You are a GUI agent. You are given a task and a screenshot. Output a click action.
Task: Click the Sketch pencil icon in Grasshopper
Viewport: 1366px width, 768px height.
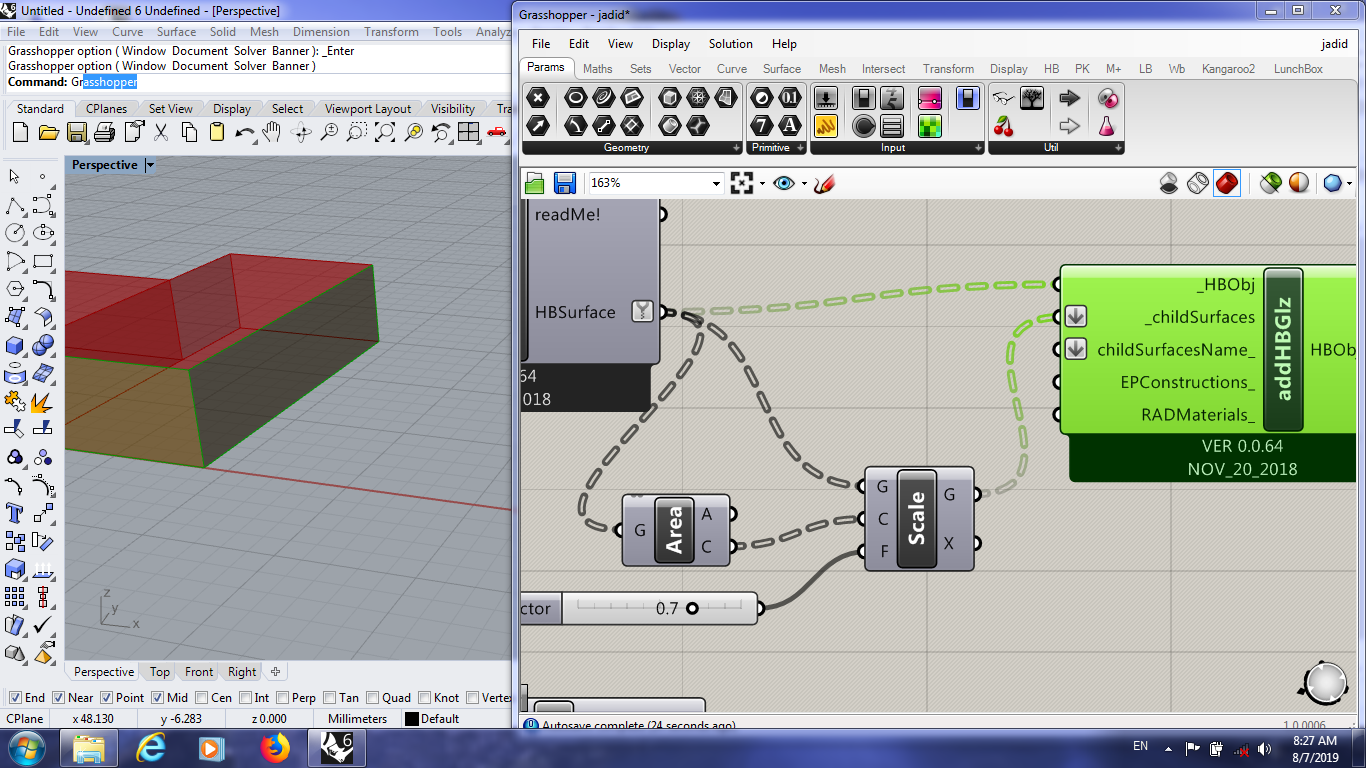click(x=824, y=183)
